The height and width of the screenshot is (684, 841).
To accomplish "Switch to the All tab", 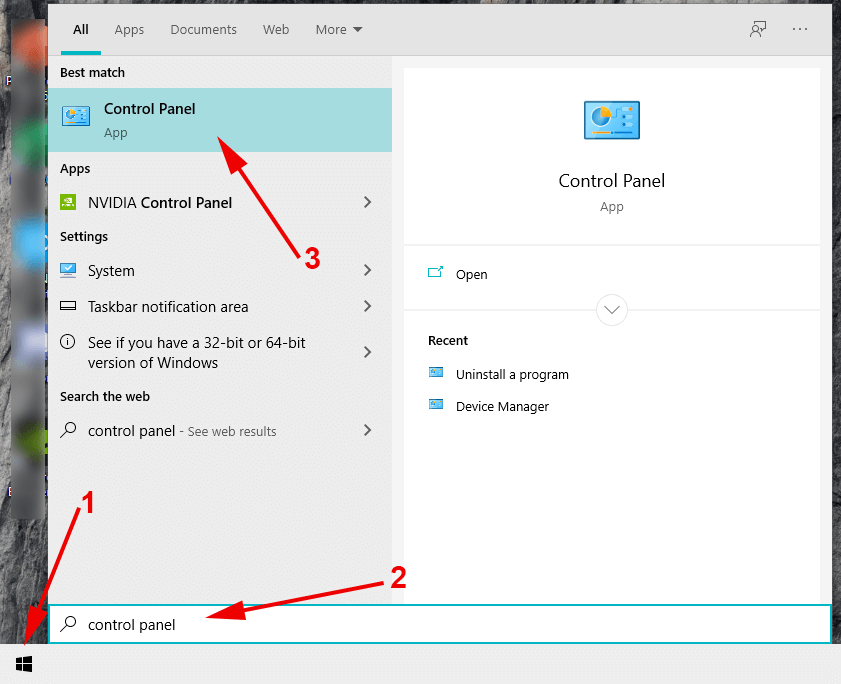I will tap(80, 30).
